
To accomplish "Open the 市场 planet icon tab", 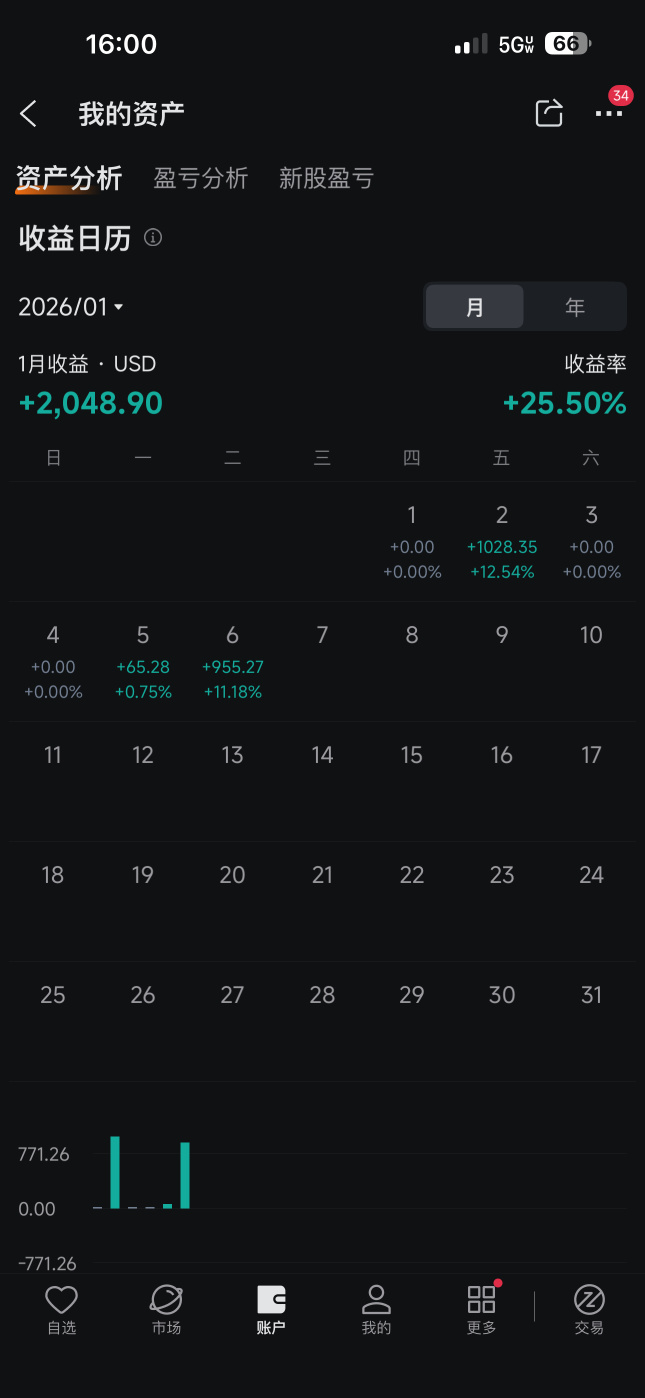I will (x=166, y=1311).
